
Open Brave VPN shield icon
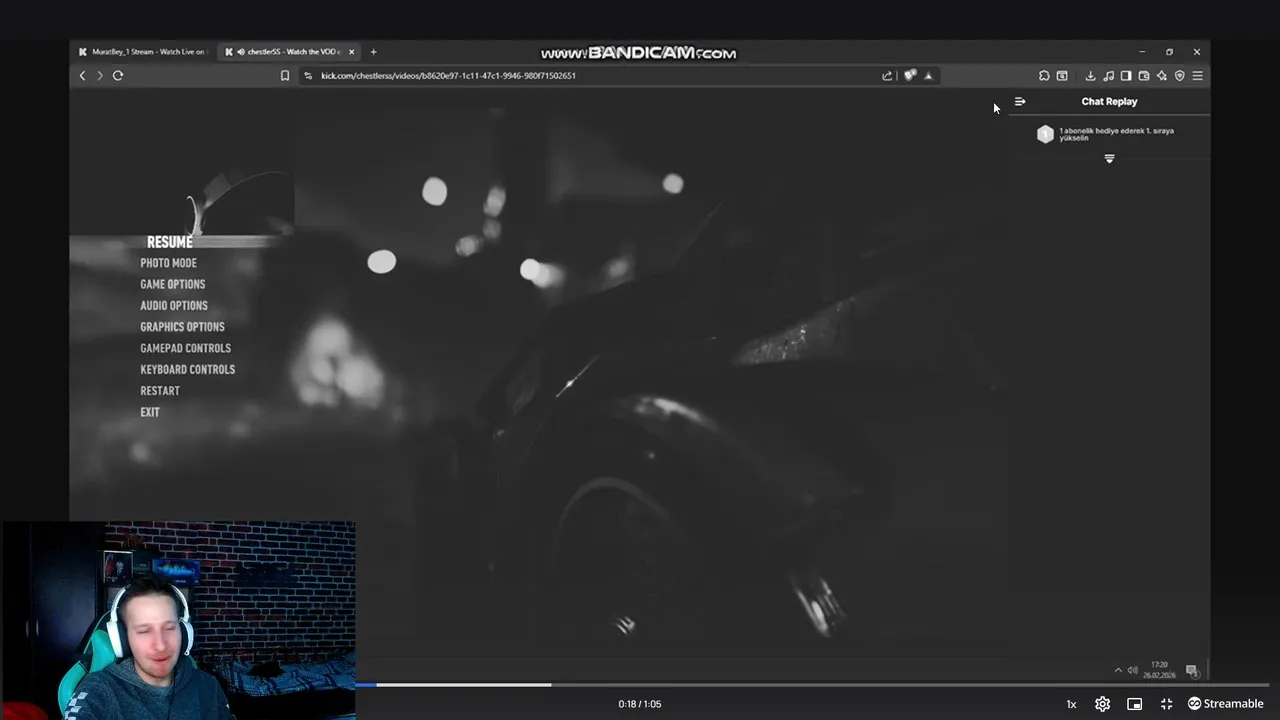click(x=1179, y=76)
